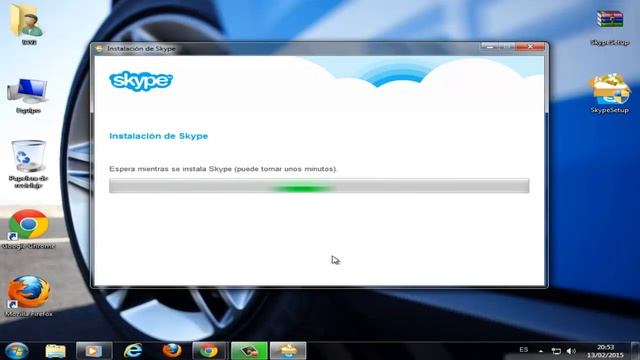640x360 pixels.
Task: Open the clock showing 20:53
Action: [x=605, y=351]
